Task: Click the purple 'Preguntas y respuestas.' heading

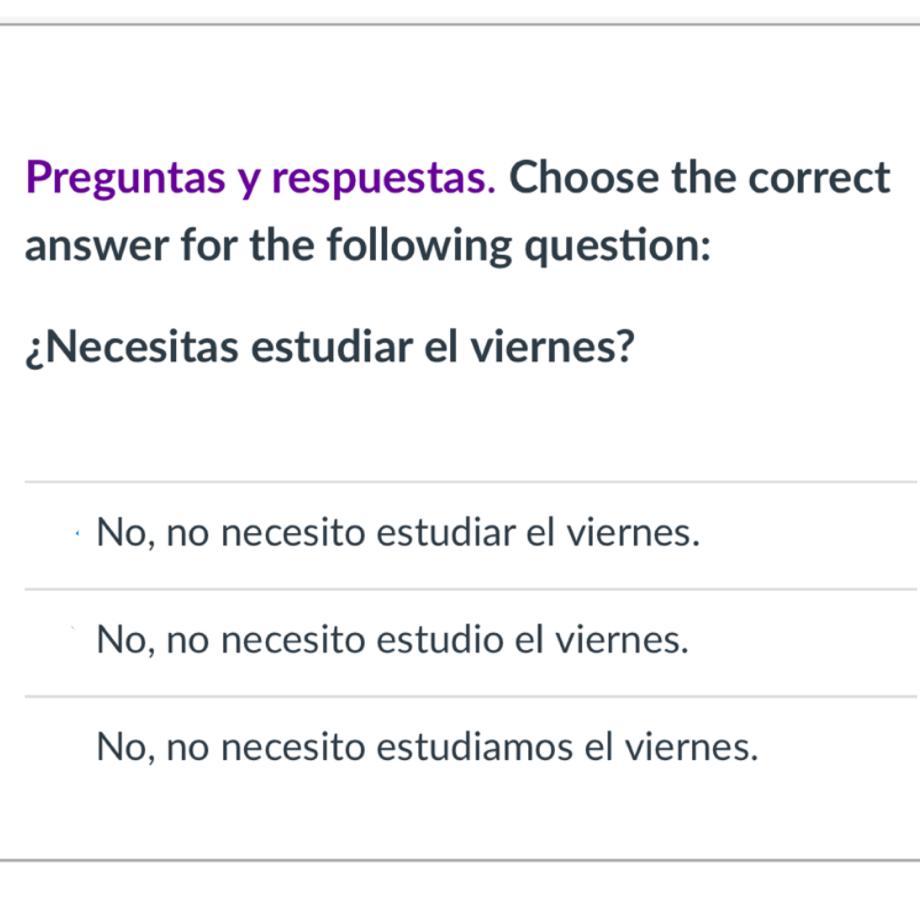Action: tap(260, 179)
